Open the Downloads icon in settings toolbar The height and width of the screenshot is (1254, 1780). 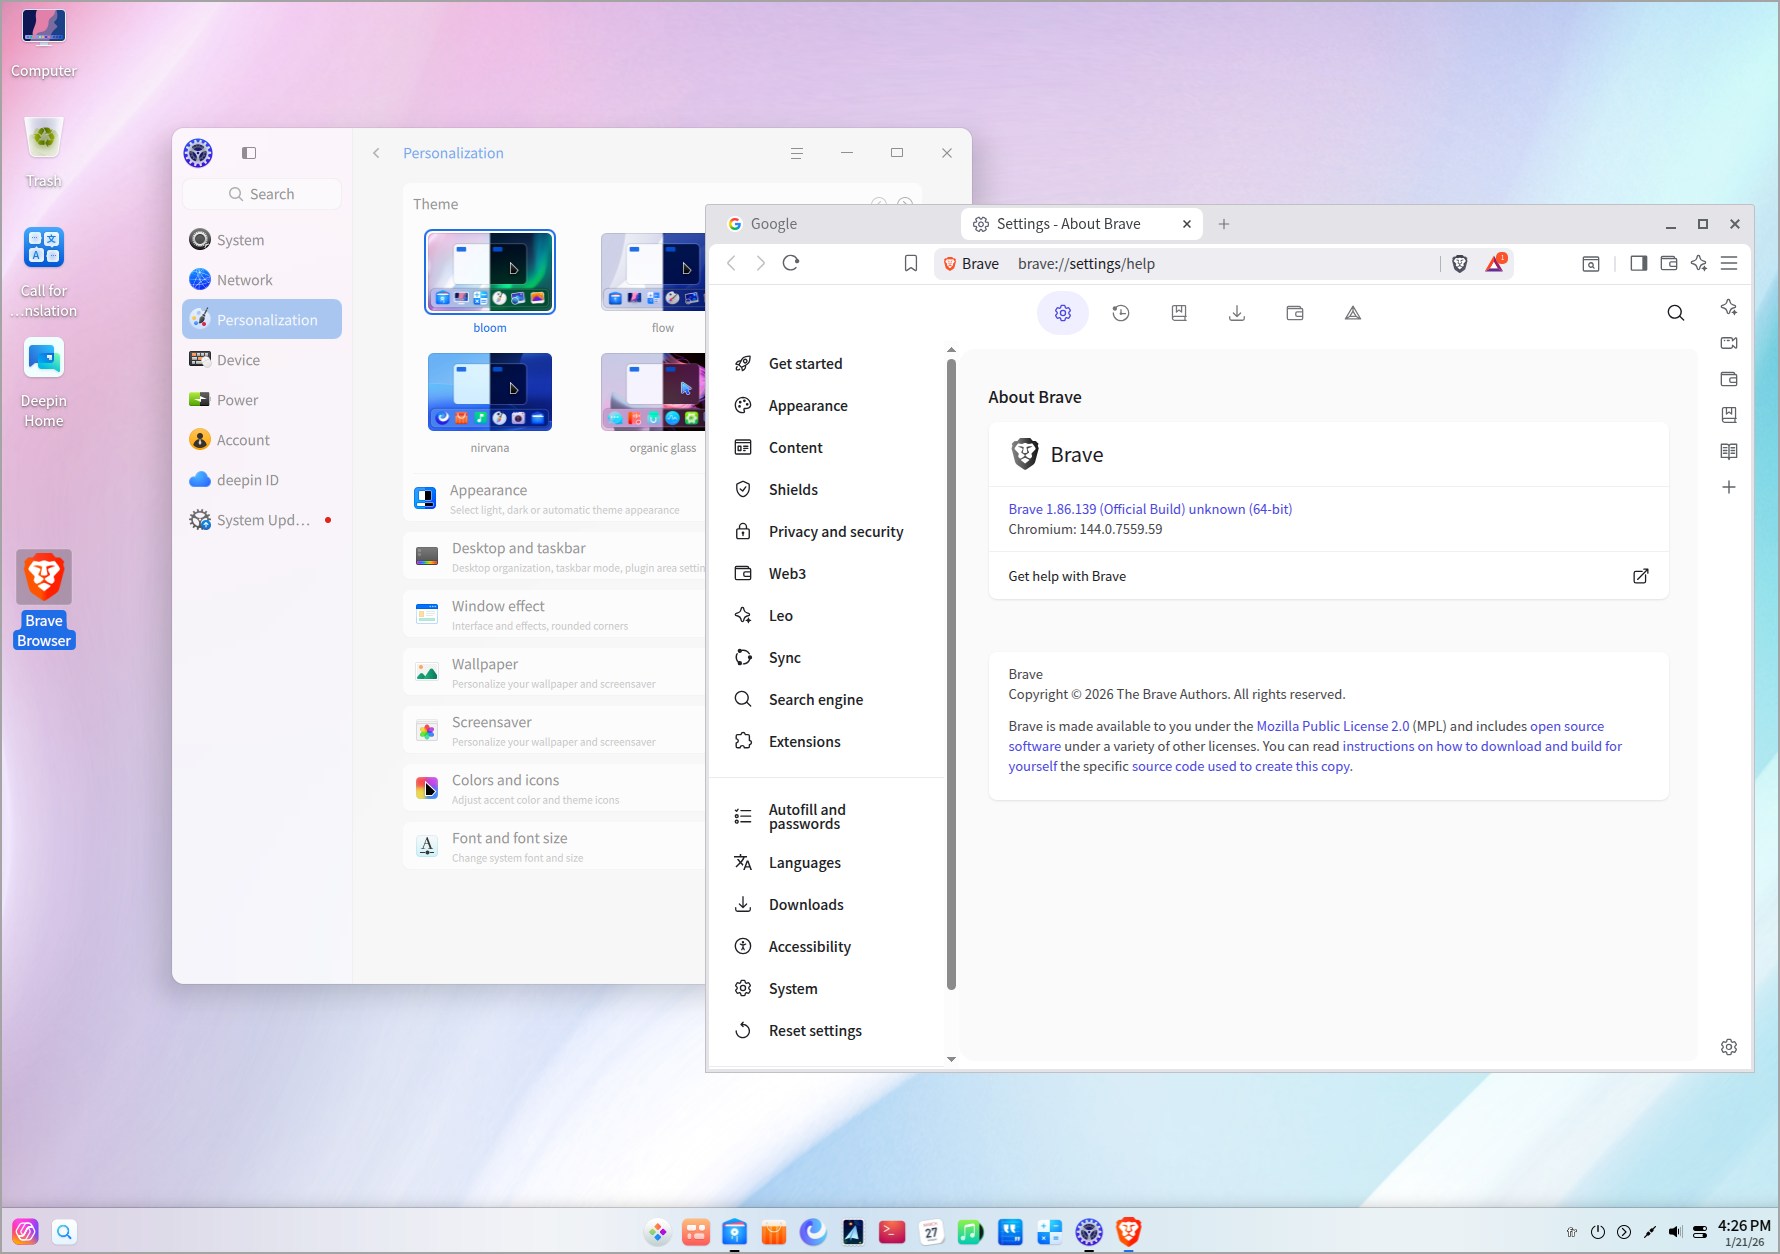pos(1237,313)
